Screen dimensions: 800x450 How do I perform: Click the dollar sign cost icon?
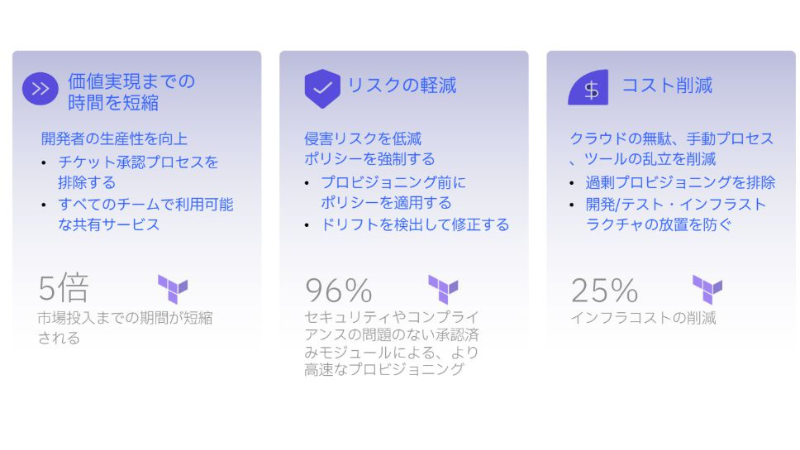590,88
